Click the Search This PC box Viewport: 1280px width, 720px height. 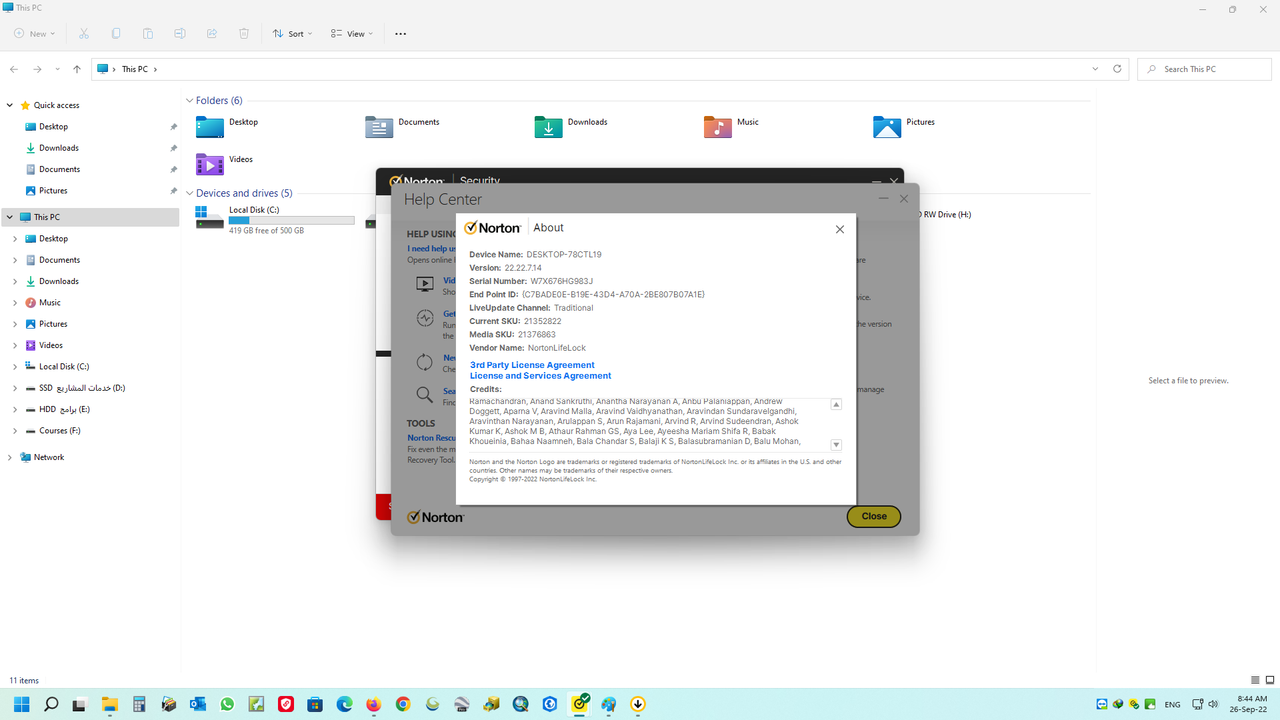pos(1203,69)
